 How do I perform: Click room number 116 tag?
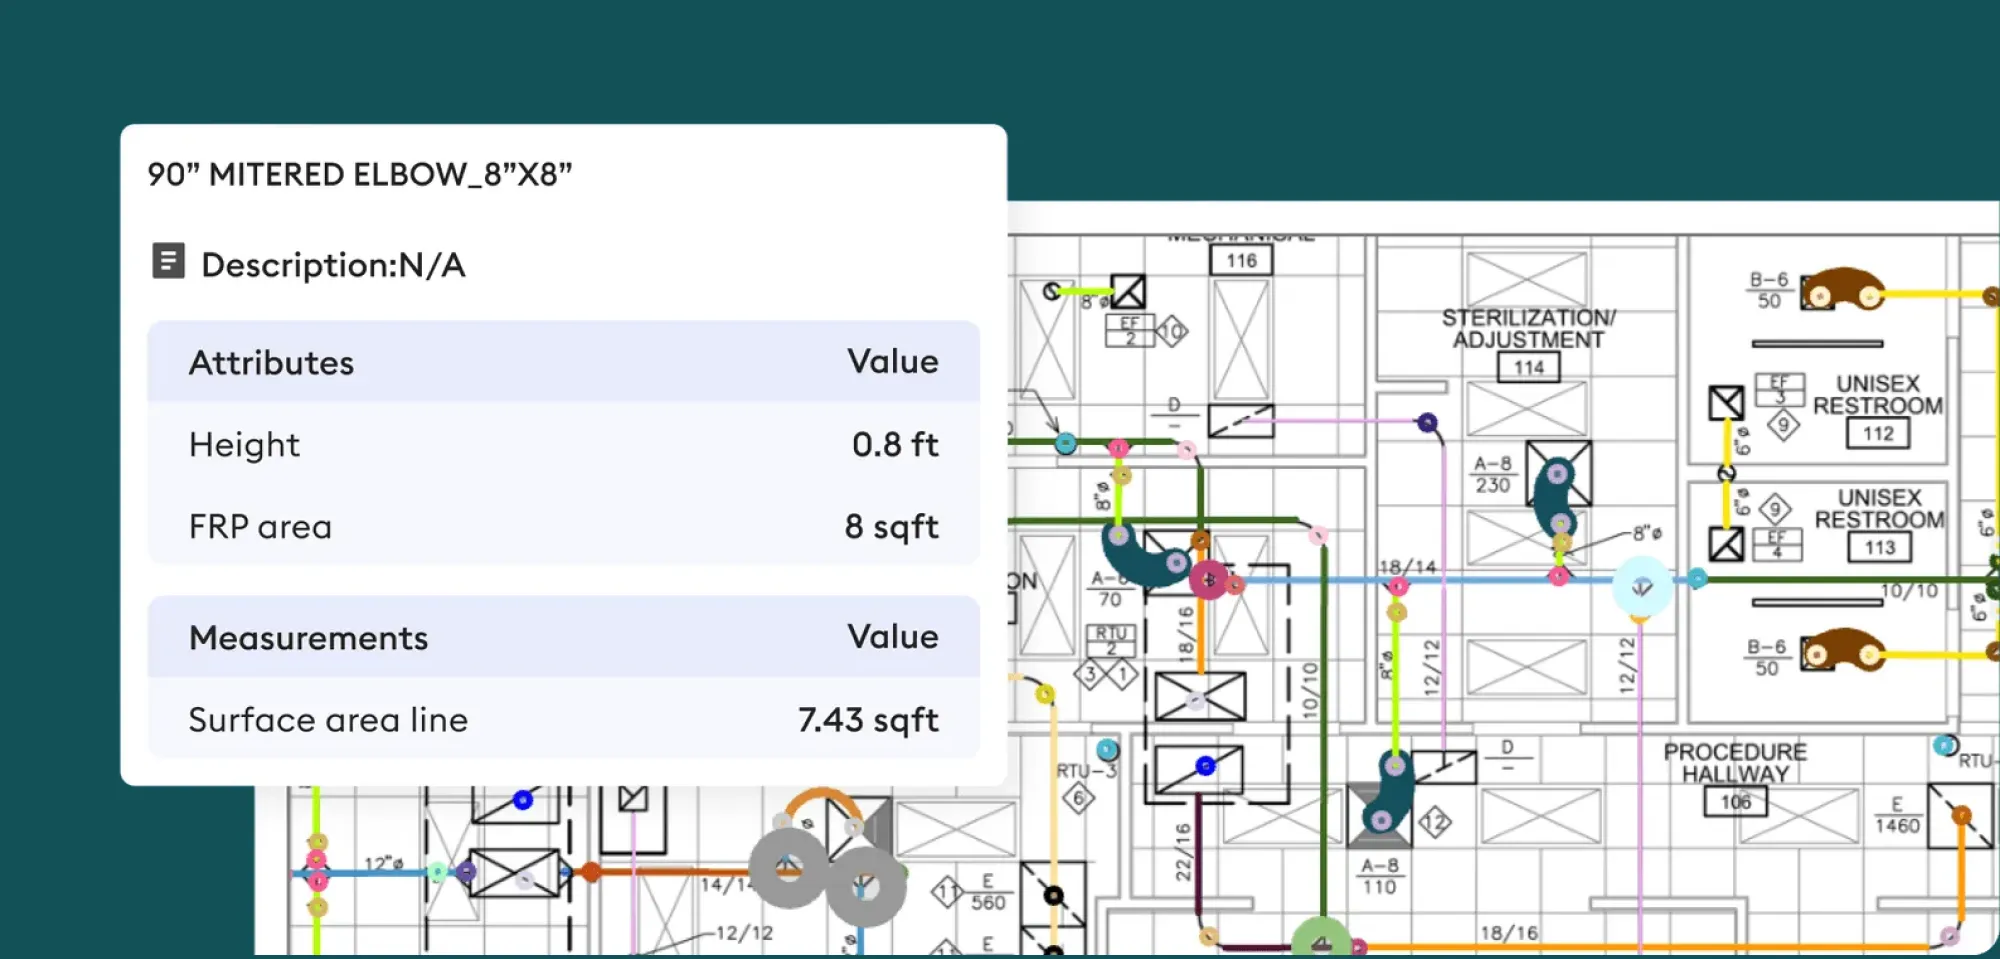pos(1241,261)
